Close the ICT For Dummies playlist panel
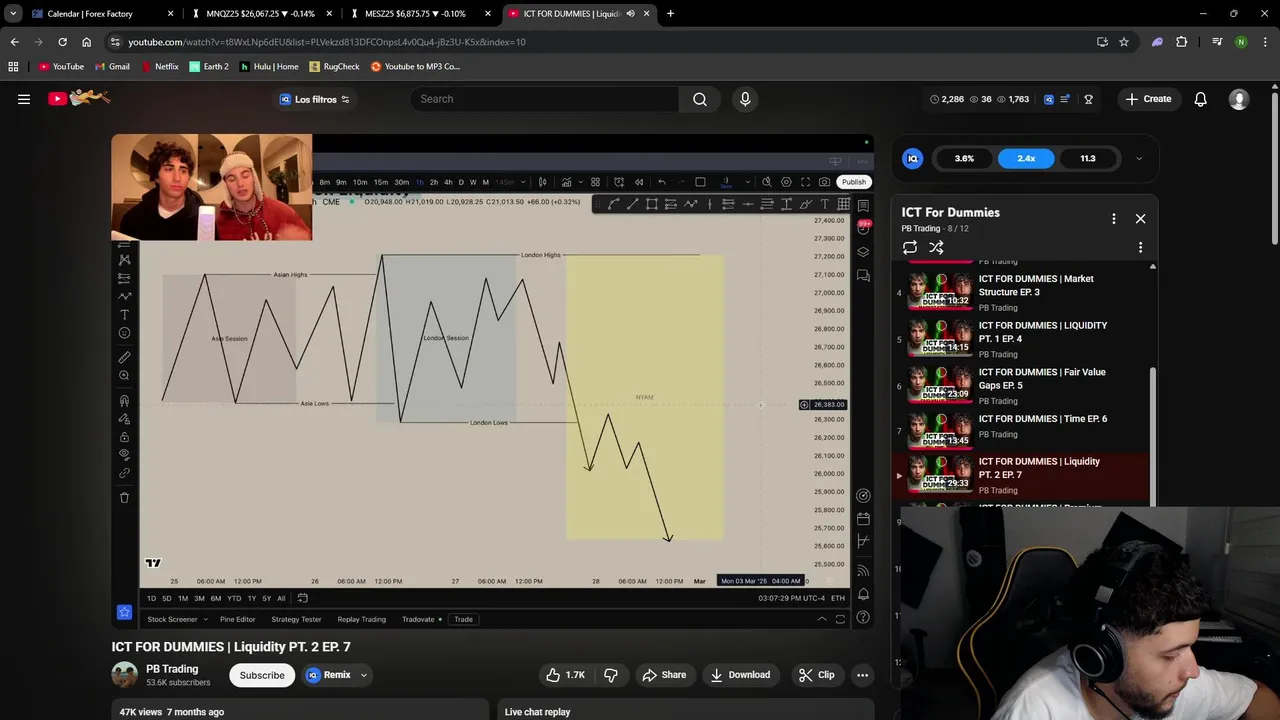 pyautogui.click(x=1140, y=218)
